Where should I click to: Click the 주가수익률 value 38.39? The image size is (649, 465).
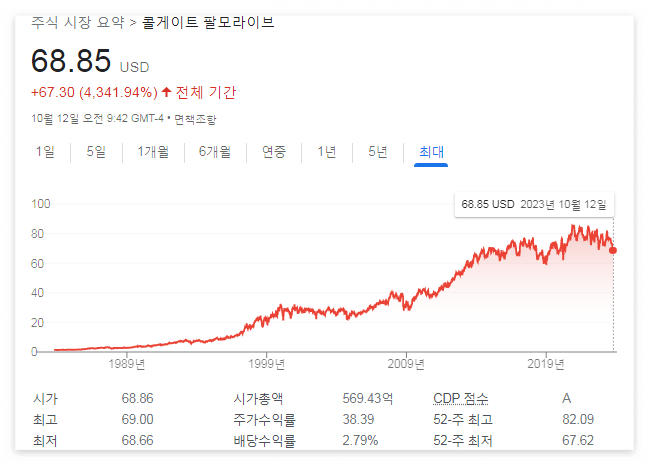coord(358,419)
